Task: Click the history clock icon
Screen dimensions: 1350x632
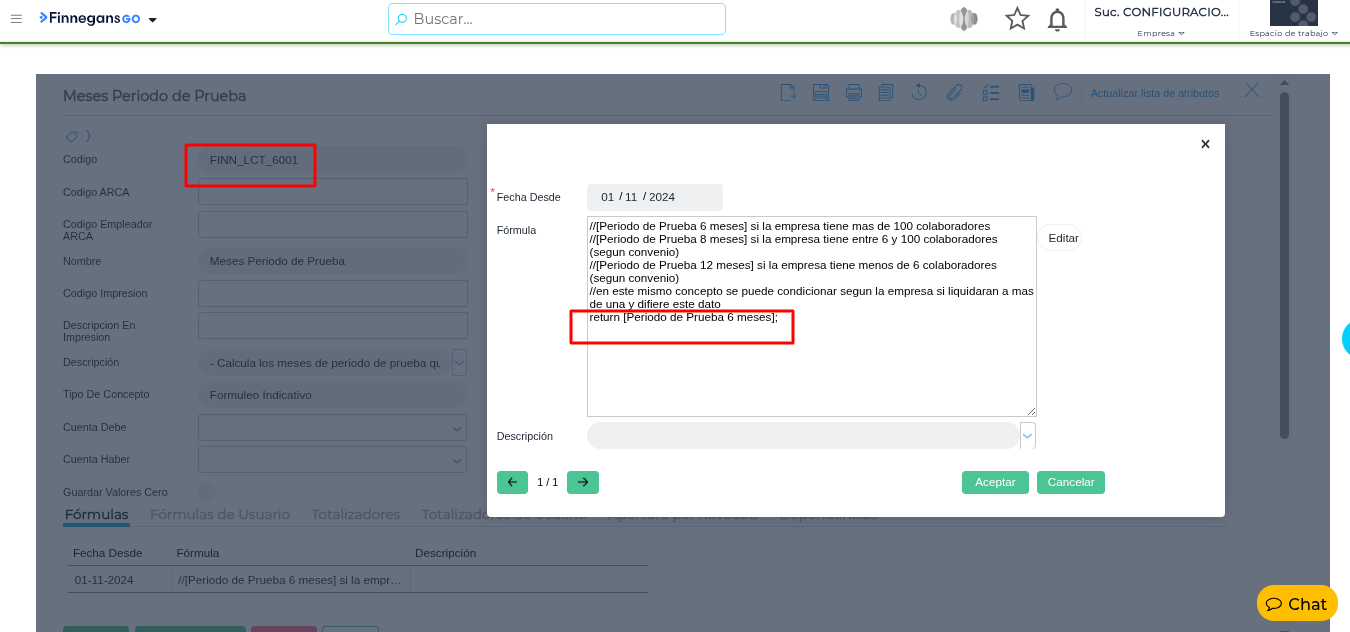Action: (920, 93)
